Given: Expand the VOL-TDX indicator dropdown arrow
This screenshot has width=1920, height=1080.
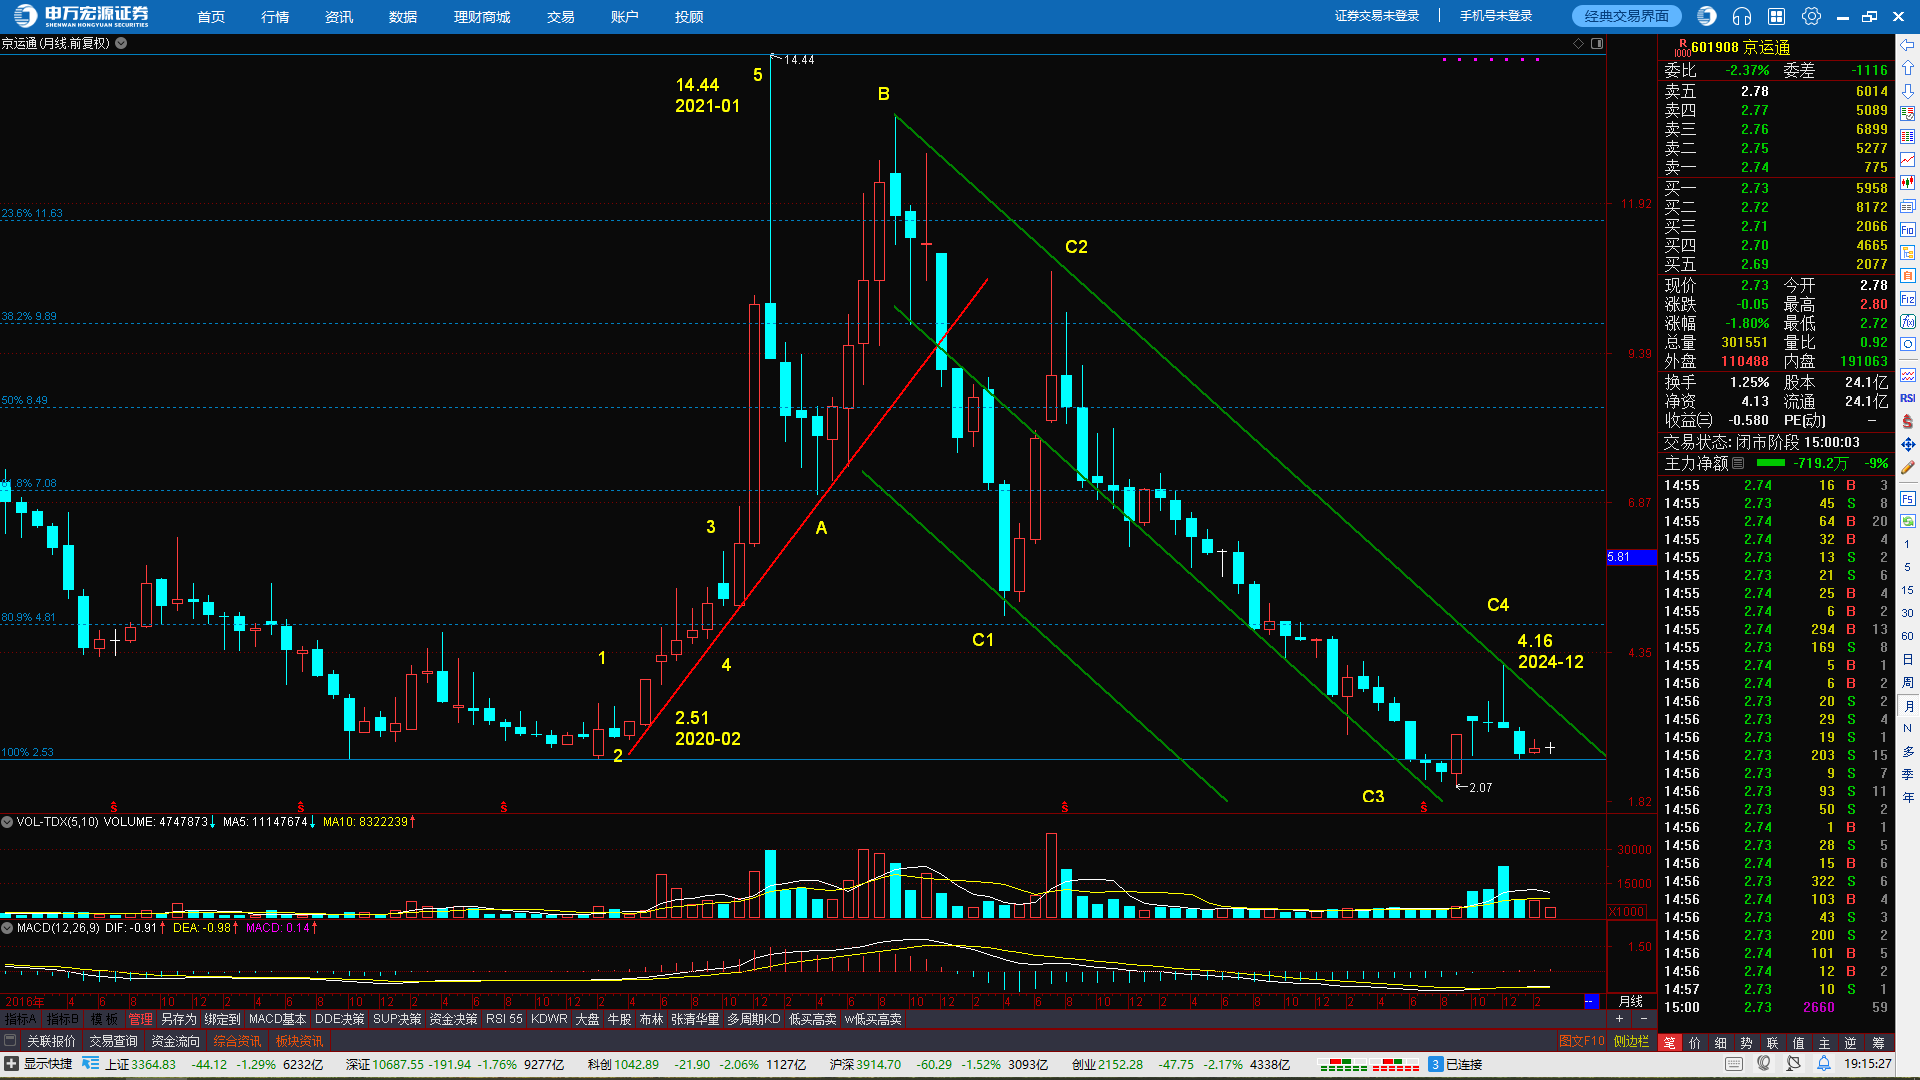Looking at the screenshot, I should [x=7, y=822].
